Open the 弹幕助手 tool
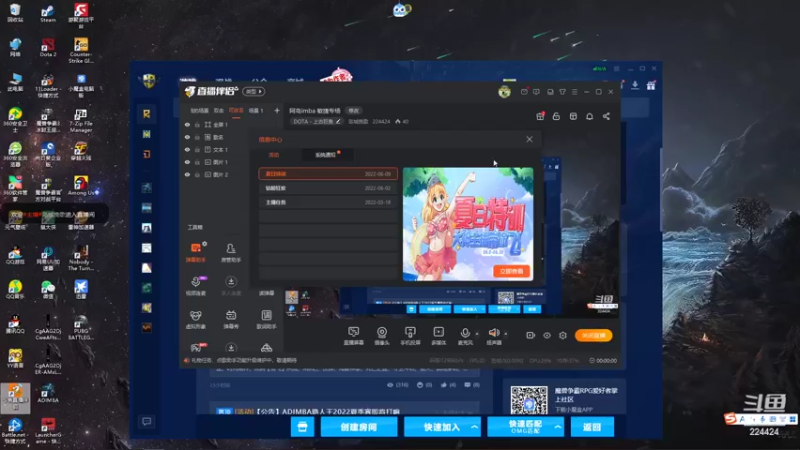 (x=195, y=252)
